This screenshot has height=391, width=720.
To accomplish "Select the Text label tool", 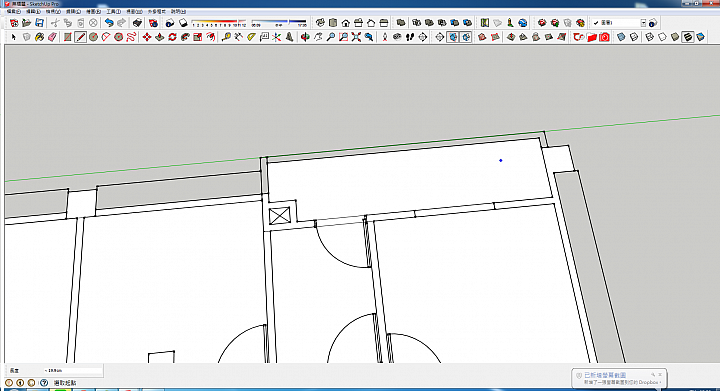I will (264, 37).
